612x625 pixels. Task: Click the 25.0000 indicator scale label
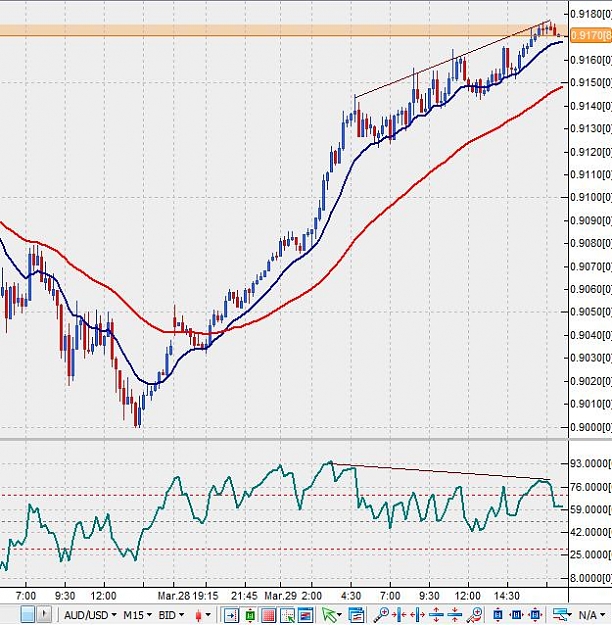(591, 554)
